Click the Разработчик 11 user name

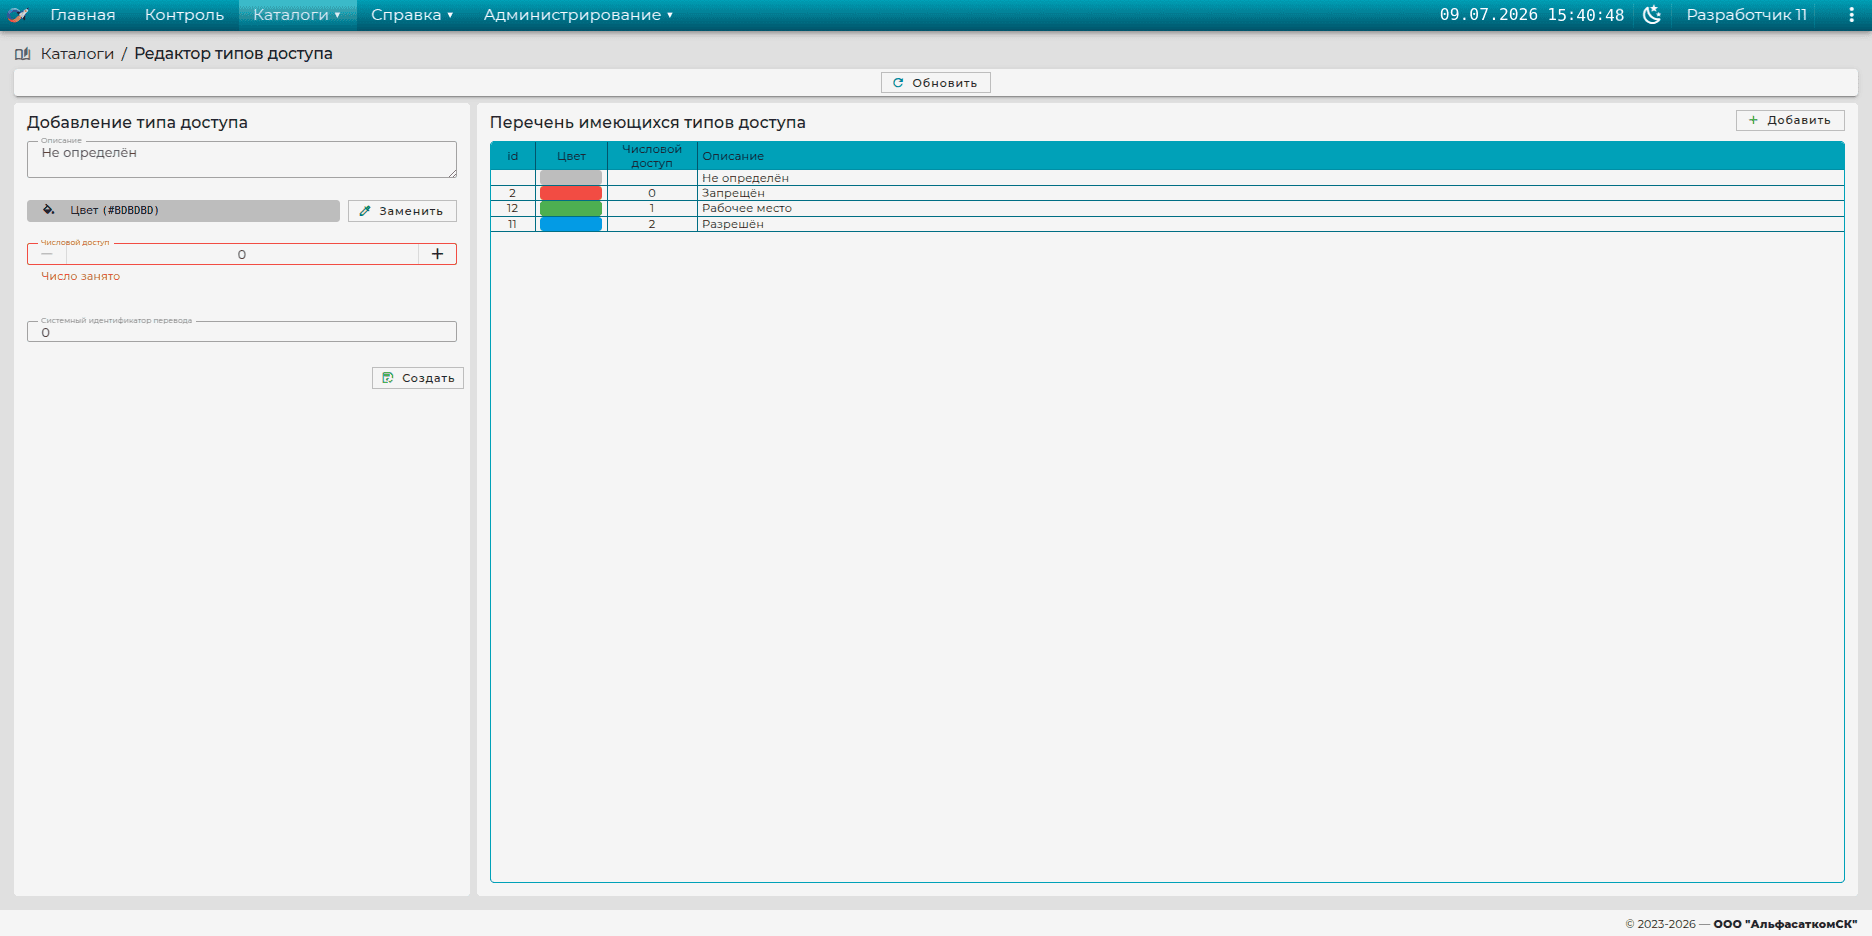(1746, 15)
